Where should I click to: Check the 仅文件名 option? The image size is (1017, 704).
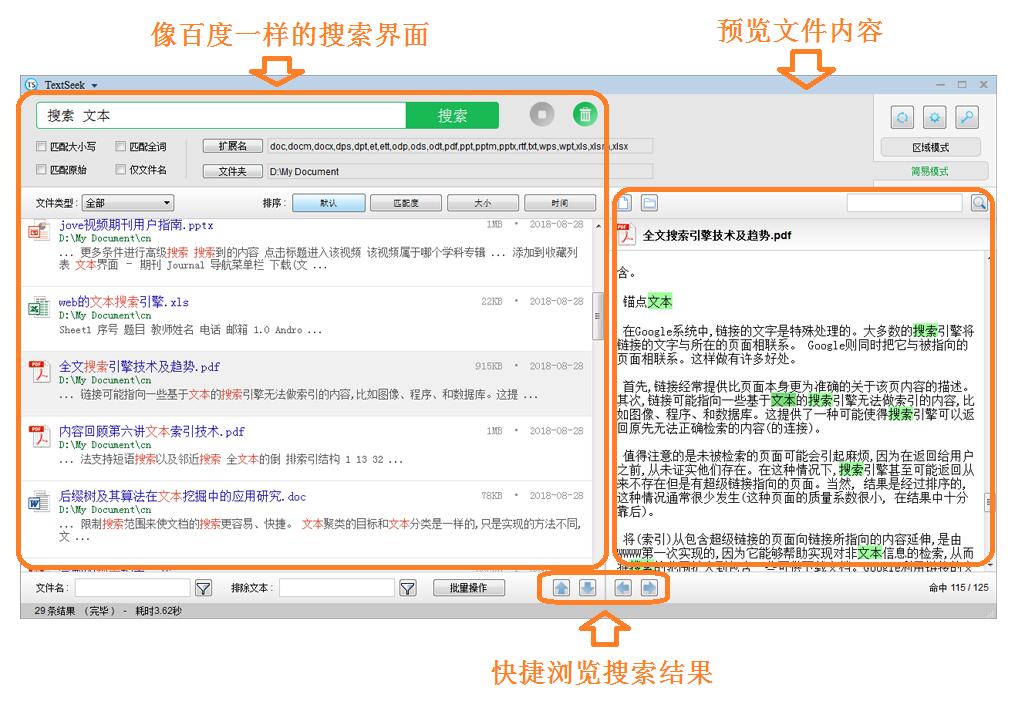point(121,170)
